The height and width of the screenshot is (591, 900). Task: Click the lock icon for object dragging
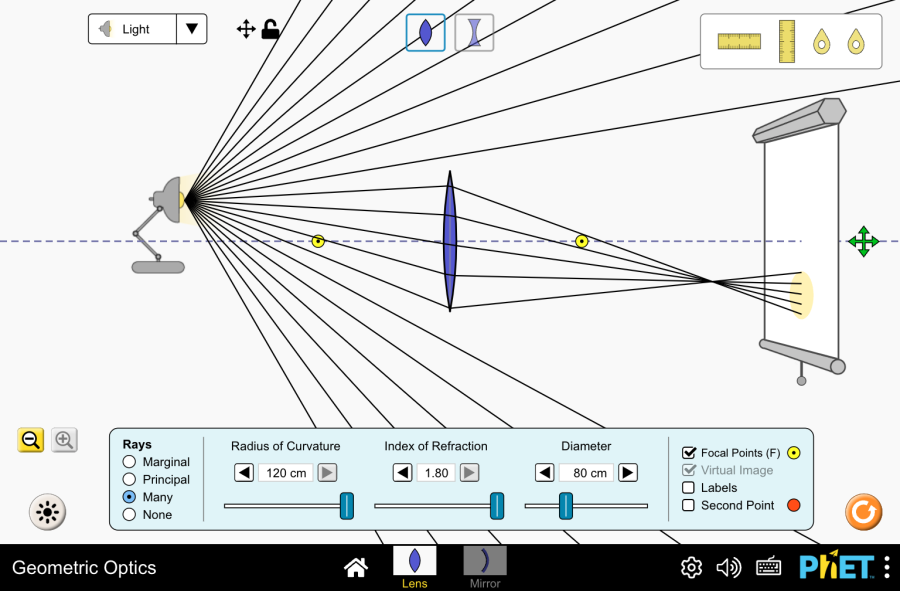[x=270, y=29]
